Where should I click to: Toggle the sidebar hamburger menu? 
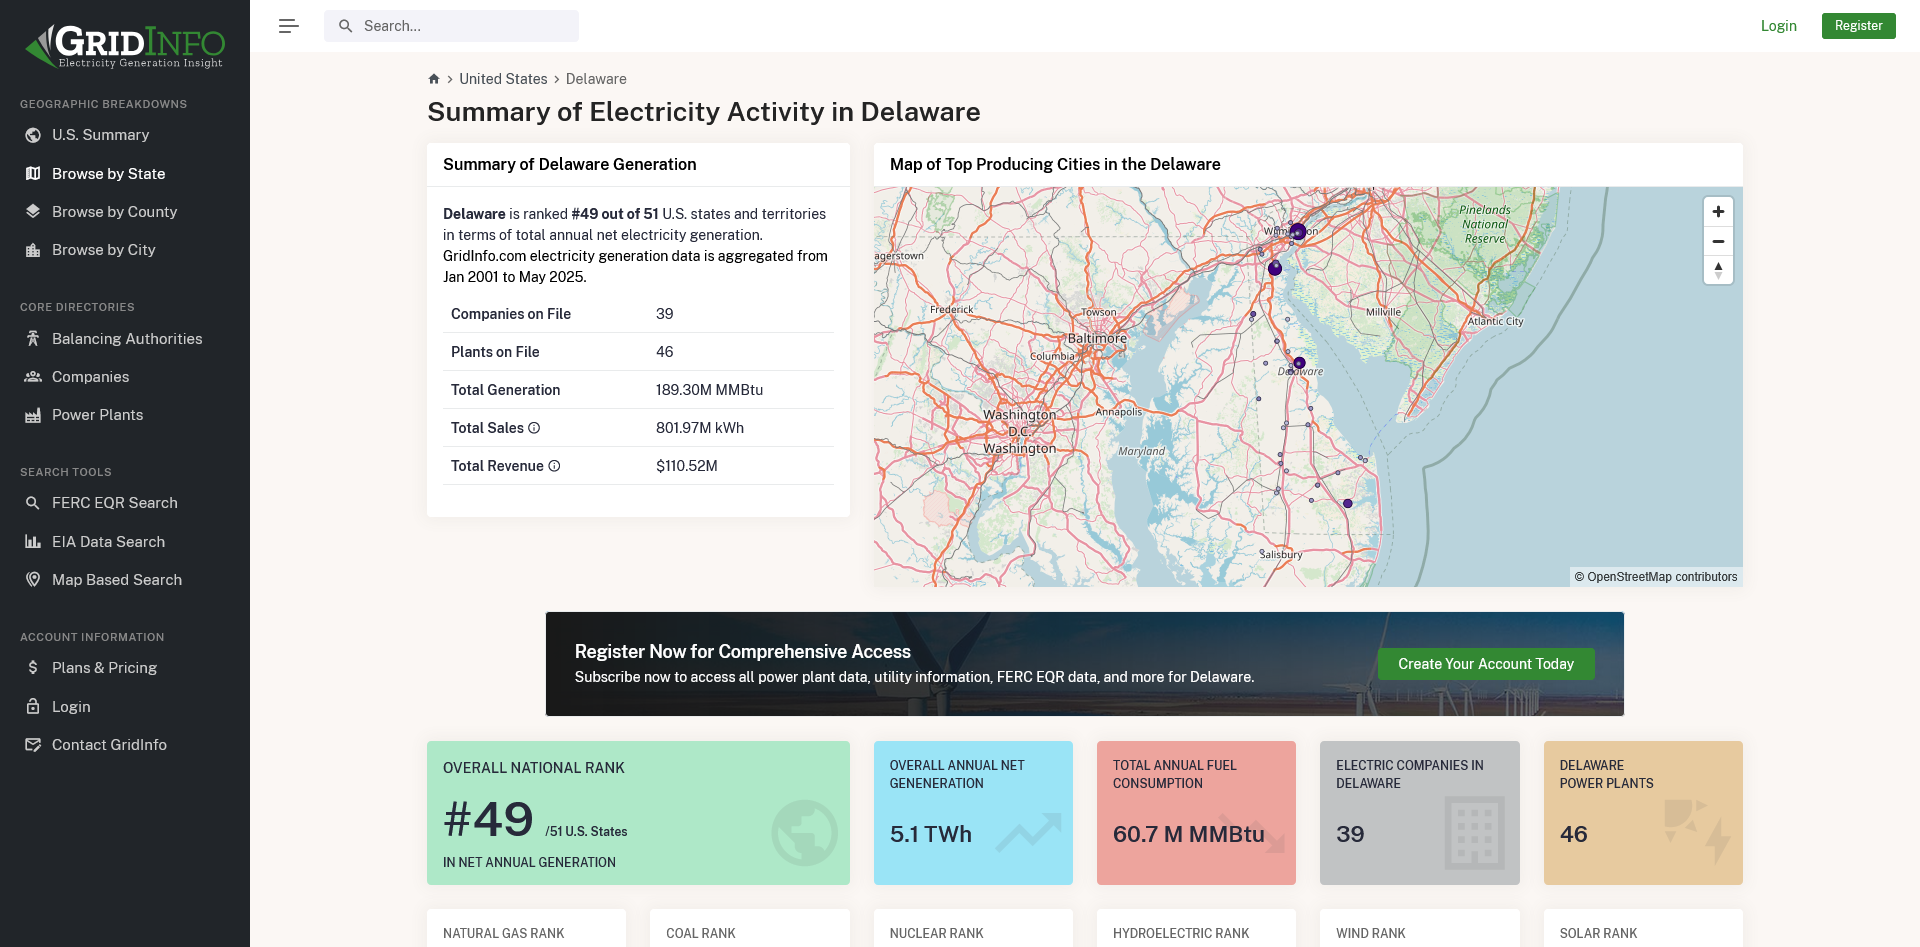(x=289, y=26)
